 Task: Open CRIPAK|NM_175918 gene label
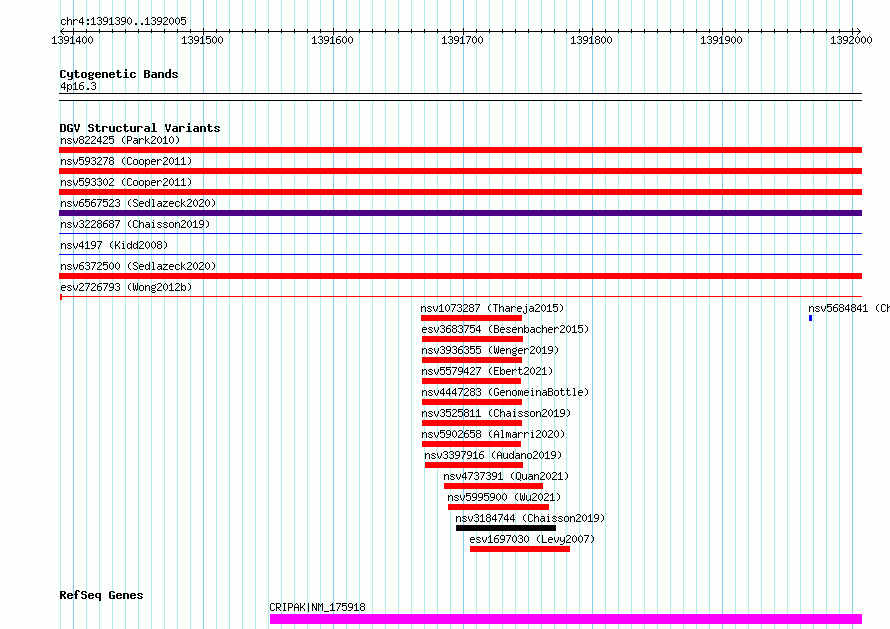coord(317,607)
